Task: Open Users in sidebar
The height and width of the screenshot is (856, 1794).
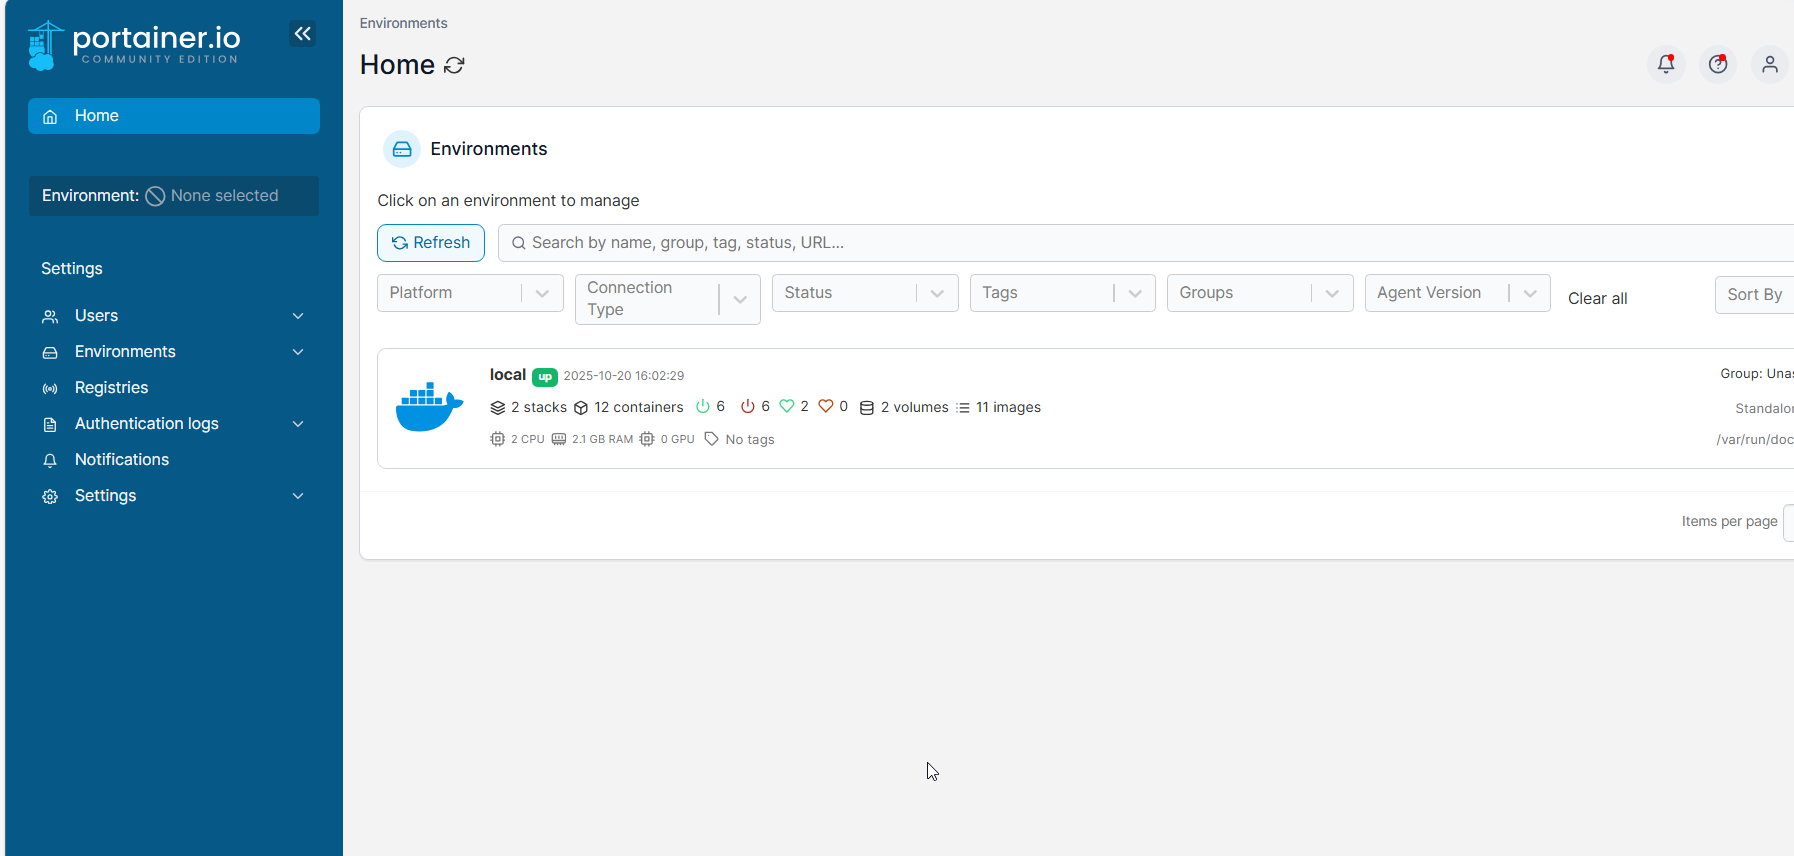Action: (174, 316)
